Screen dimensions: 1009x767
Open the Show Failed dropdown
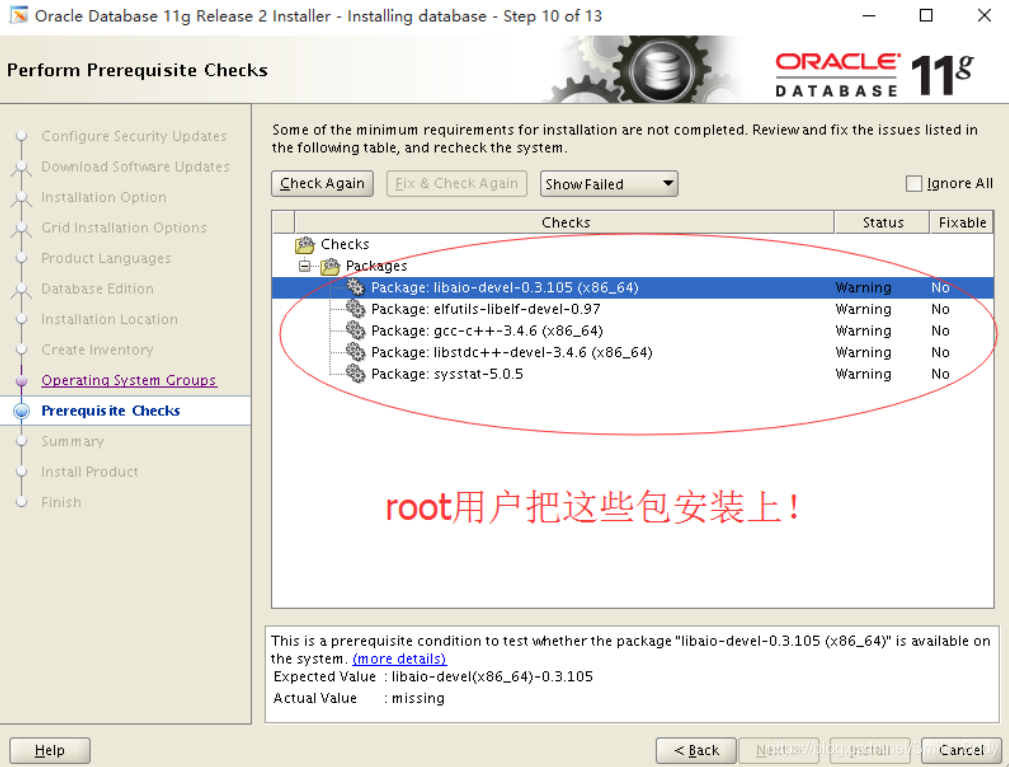609,184
